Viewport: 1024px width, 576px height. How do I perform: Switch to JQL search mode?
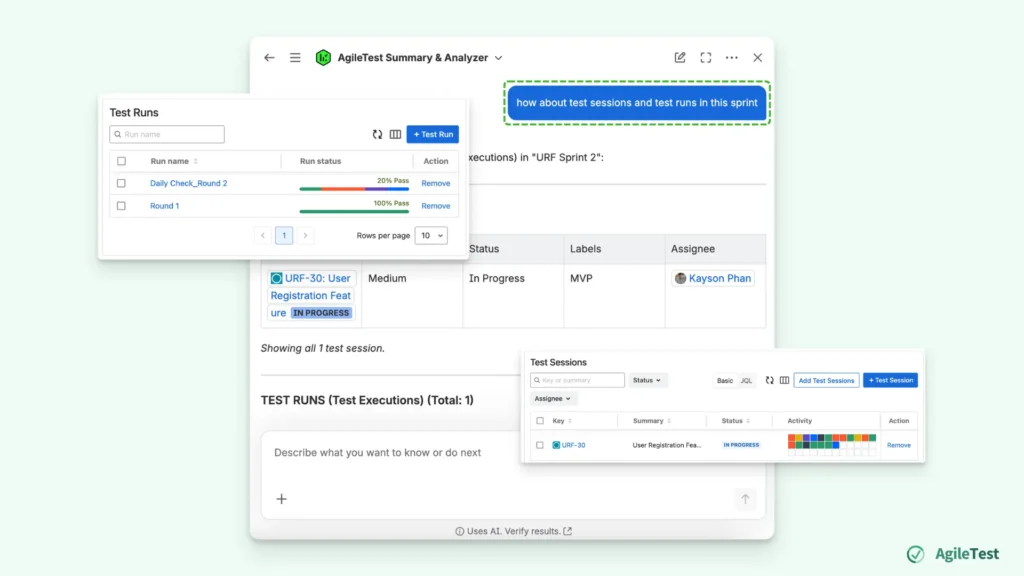pos(746,380)
